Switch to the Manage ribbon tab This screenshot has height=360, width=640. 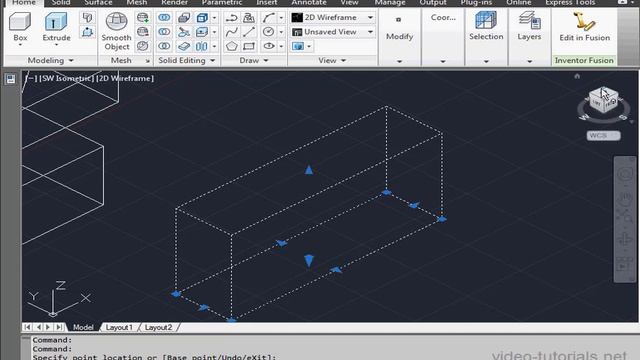click(390, 3)
